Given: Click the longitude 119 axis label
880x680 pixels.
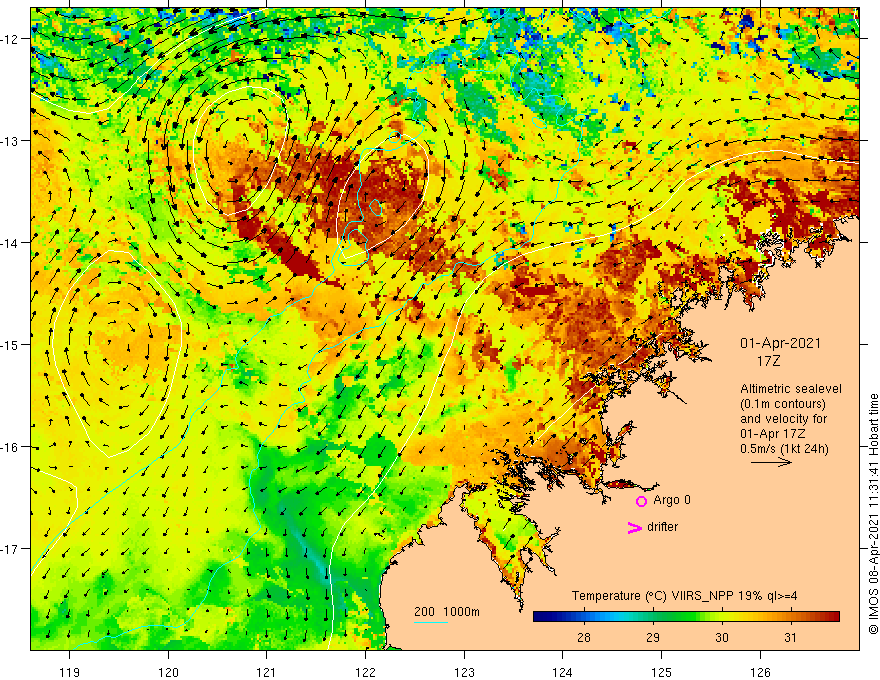Looking at the screenshot, I should (70, 672).
